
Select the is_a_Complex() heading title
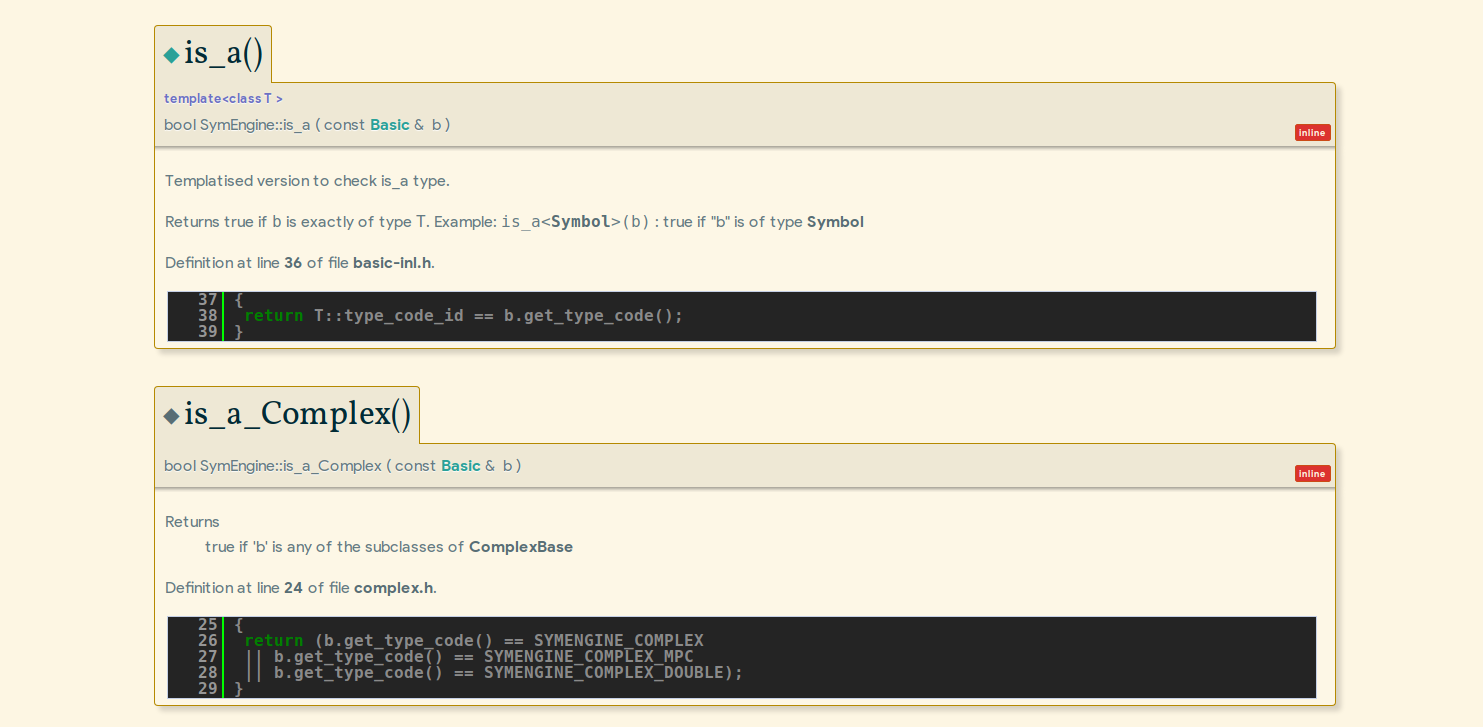(x=297, y=415)
